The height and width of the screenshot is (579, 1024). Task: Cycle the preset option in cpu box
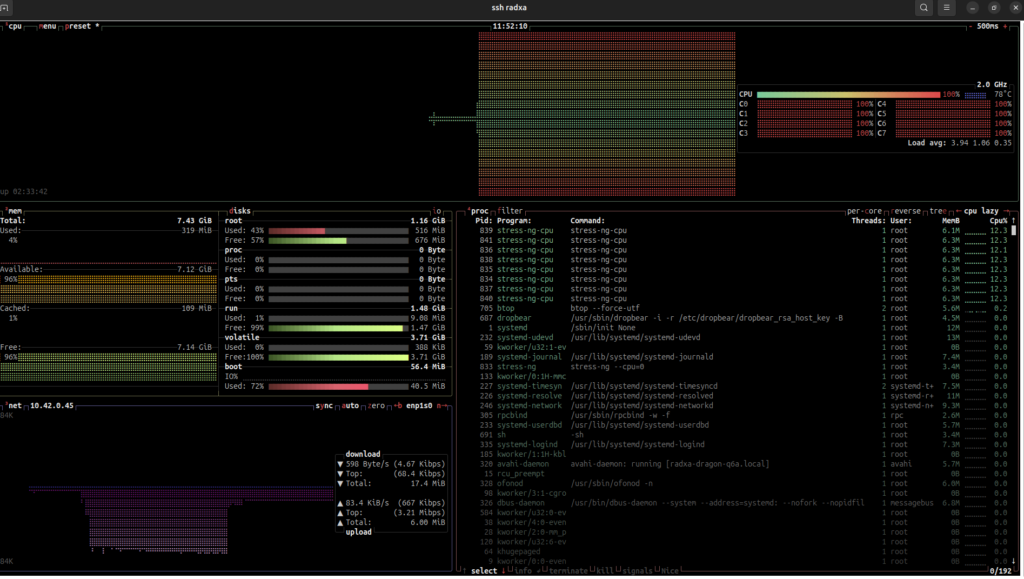[x=79, y=26]
